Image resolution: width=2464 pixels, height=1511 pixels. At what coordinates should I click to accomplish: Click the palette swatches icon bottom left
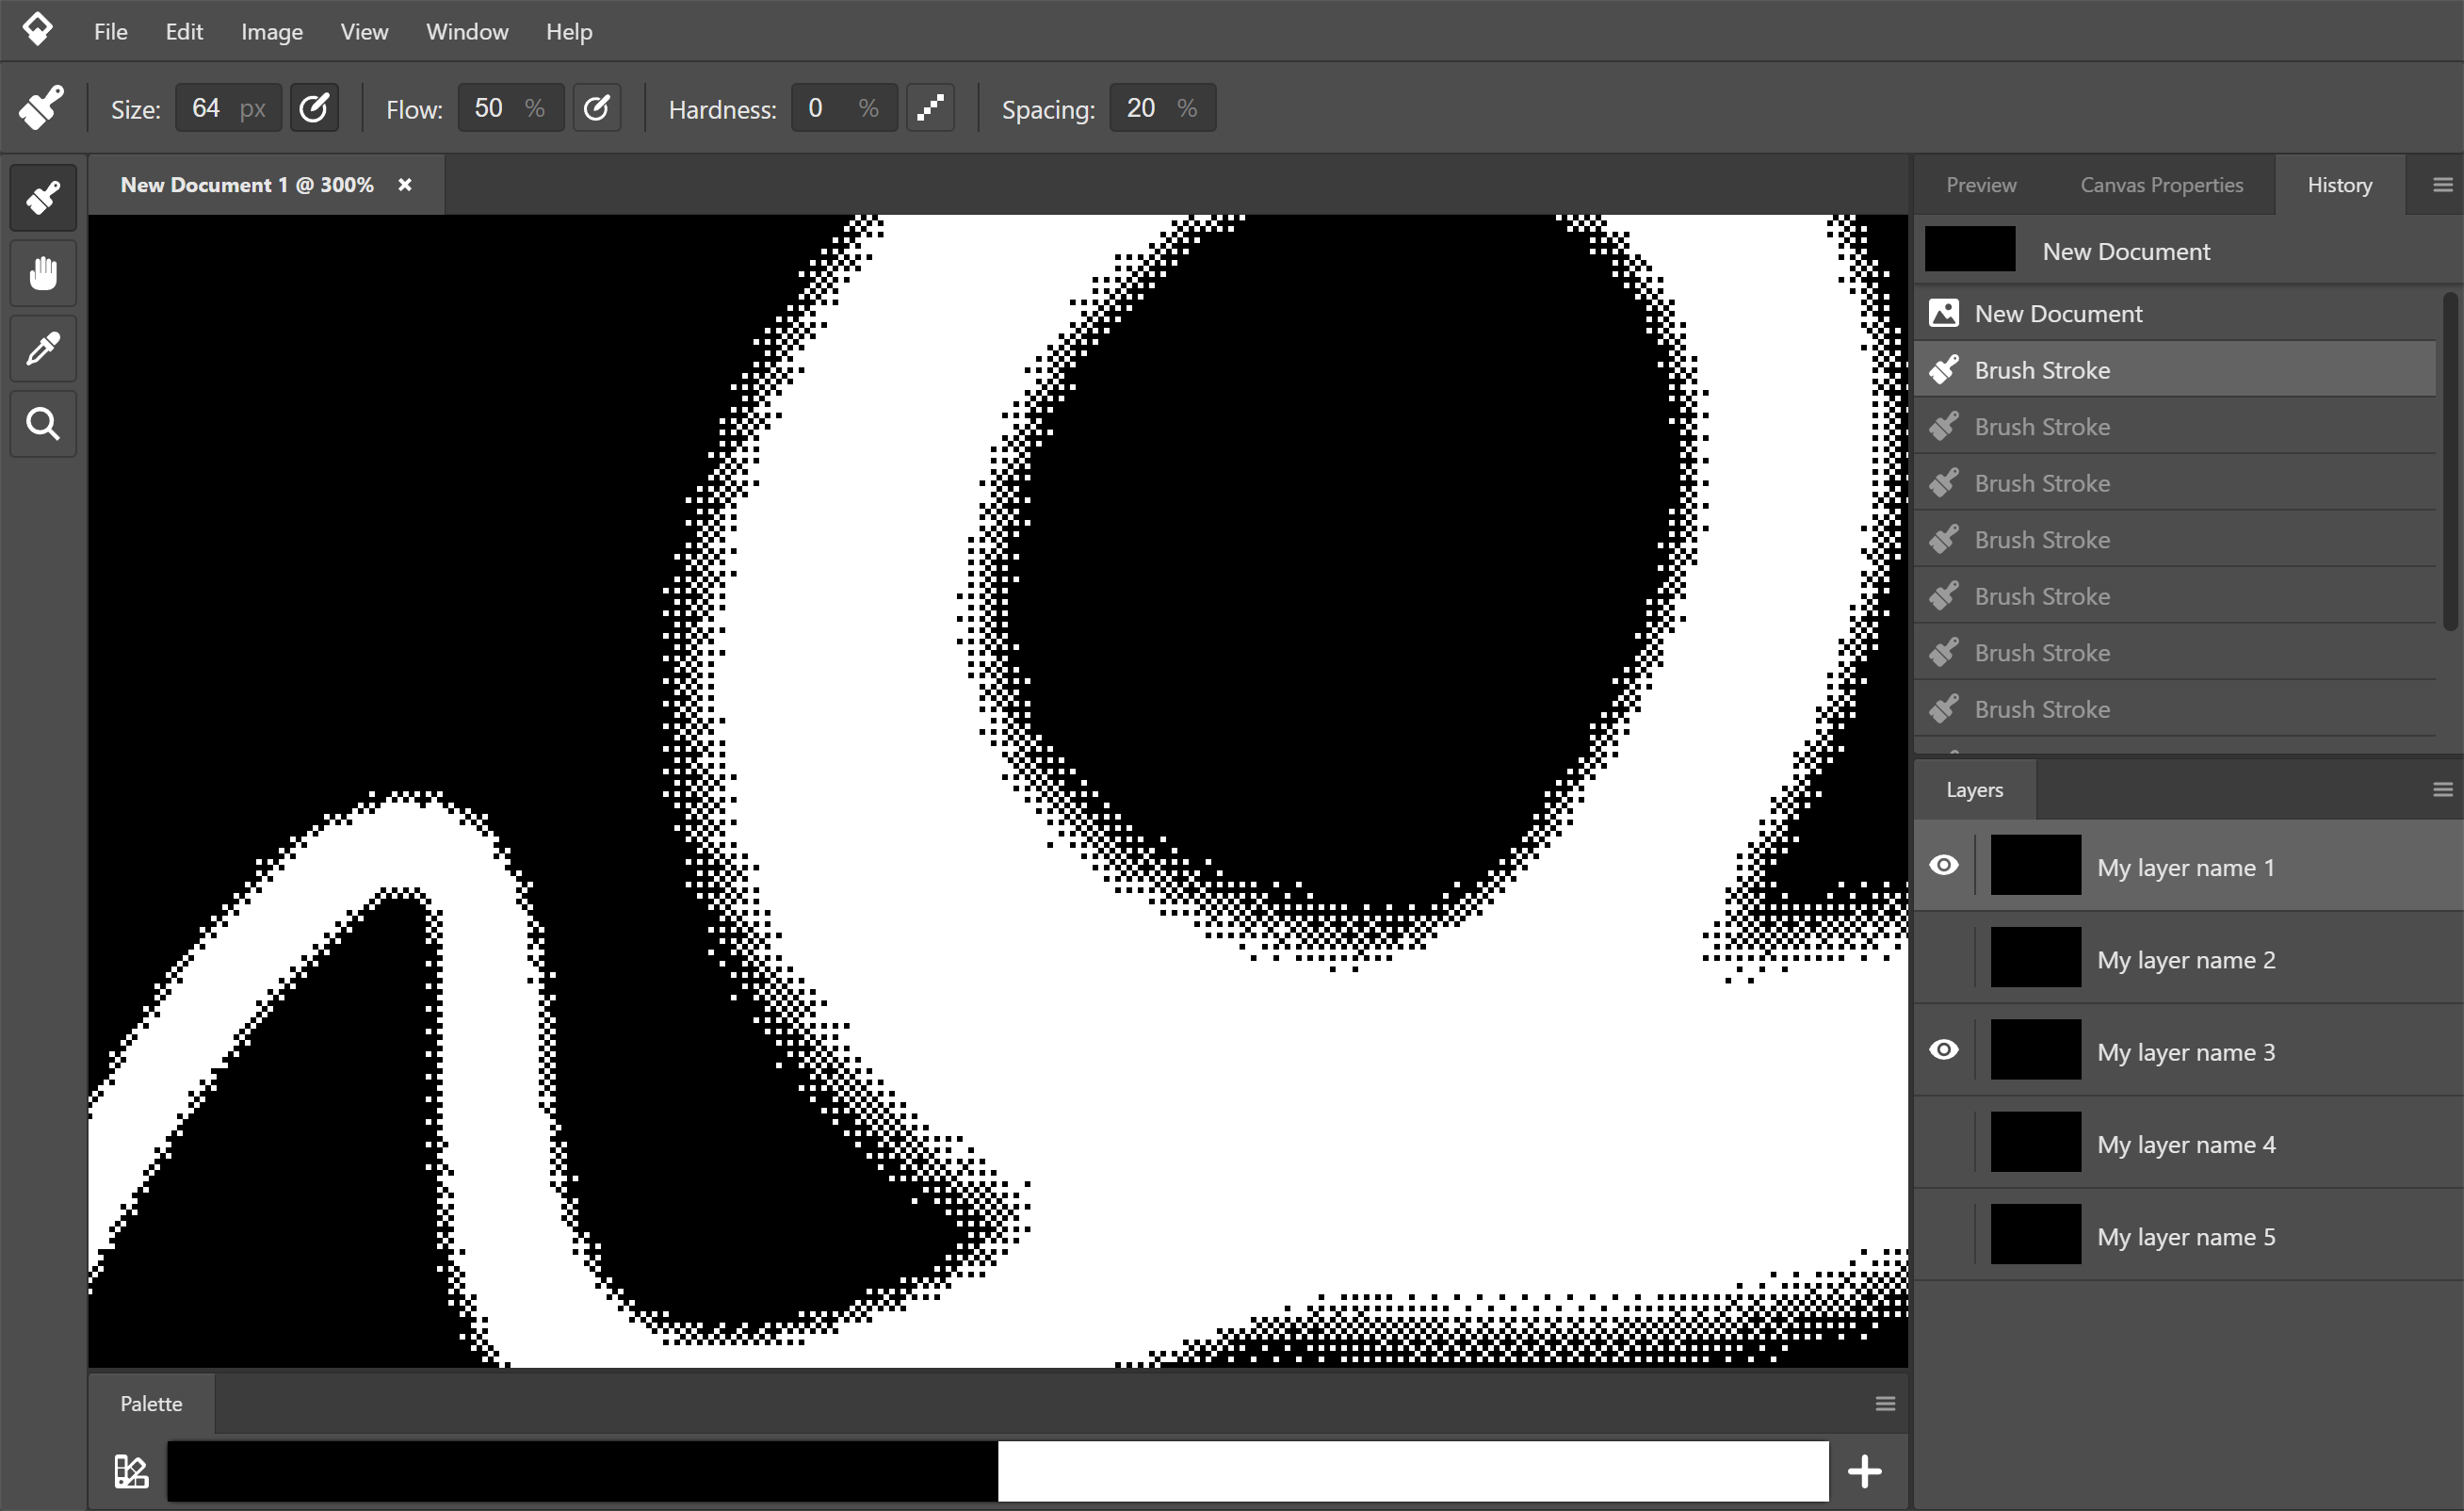131,1470
